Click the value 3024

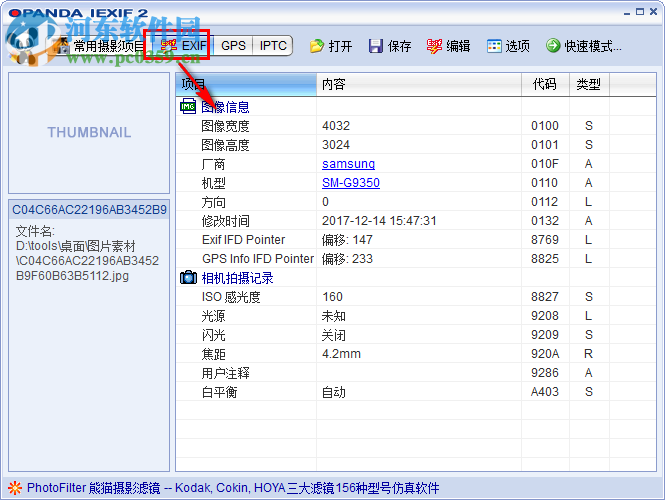(336, 145)
